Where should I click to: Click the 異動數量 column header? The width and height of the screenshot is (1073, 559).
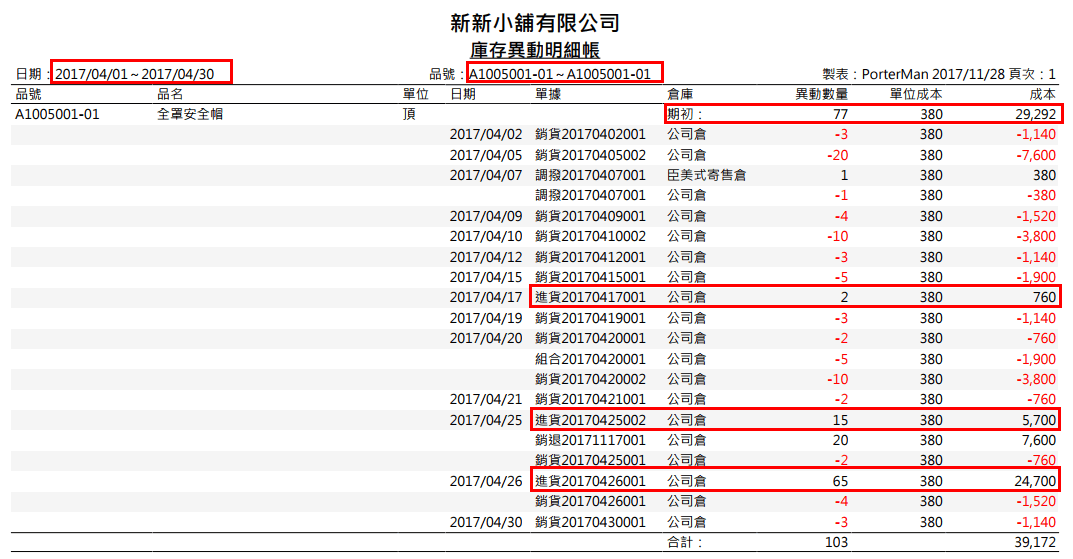tap(821, 94)
